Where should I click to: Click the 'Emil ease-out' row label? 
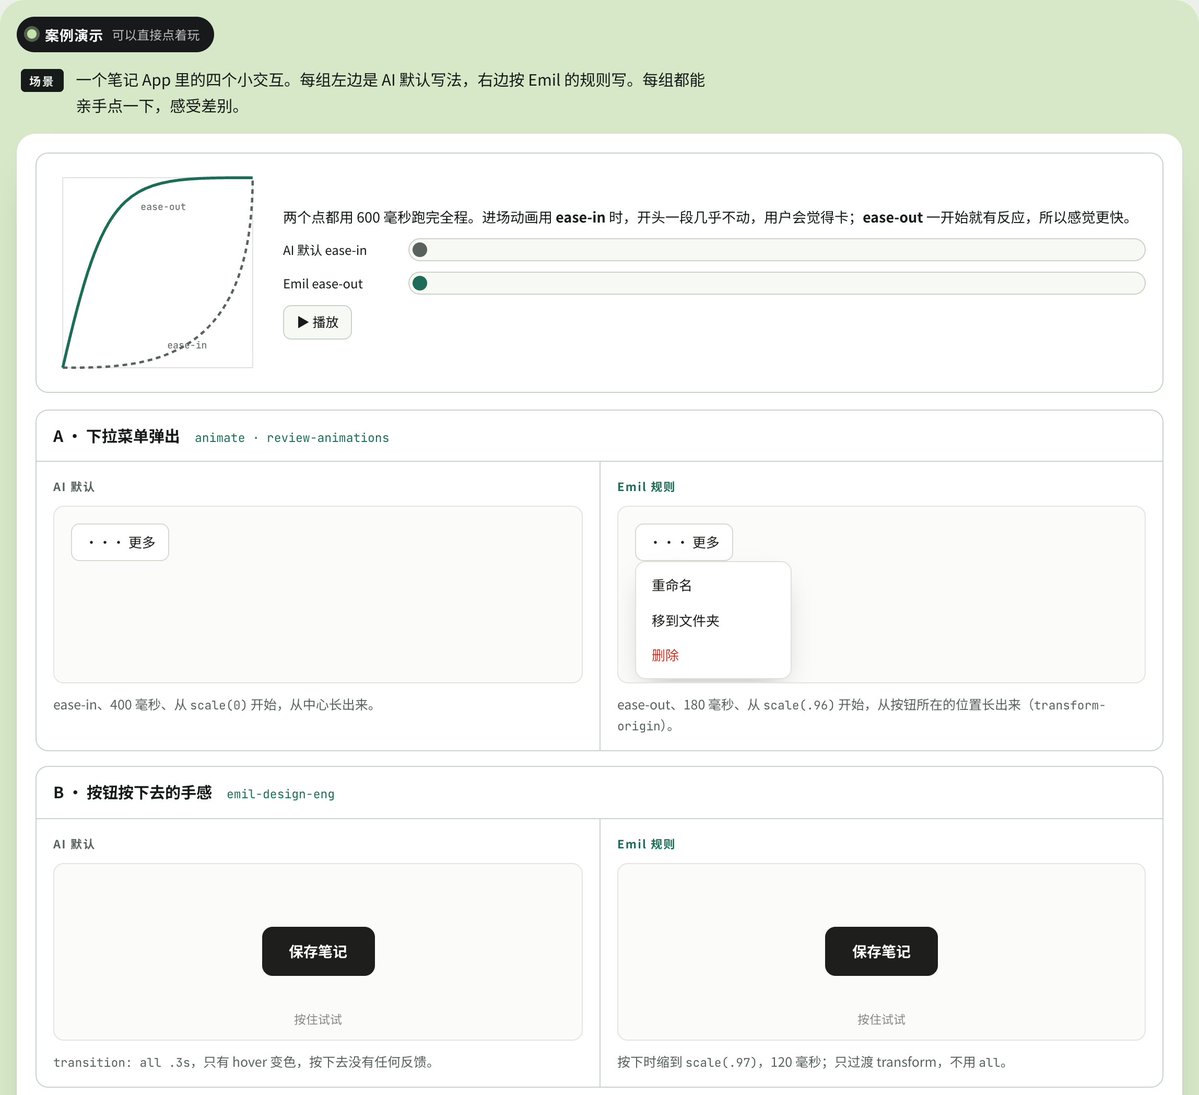click(323, 284)
